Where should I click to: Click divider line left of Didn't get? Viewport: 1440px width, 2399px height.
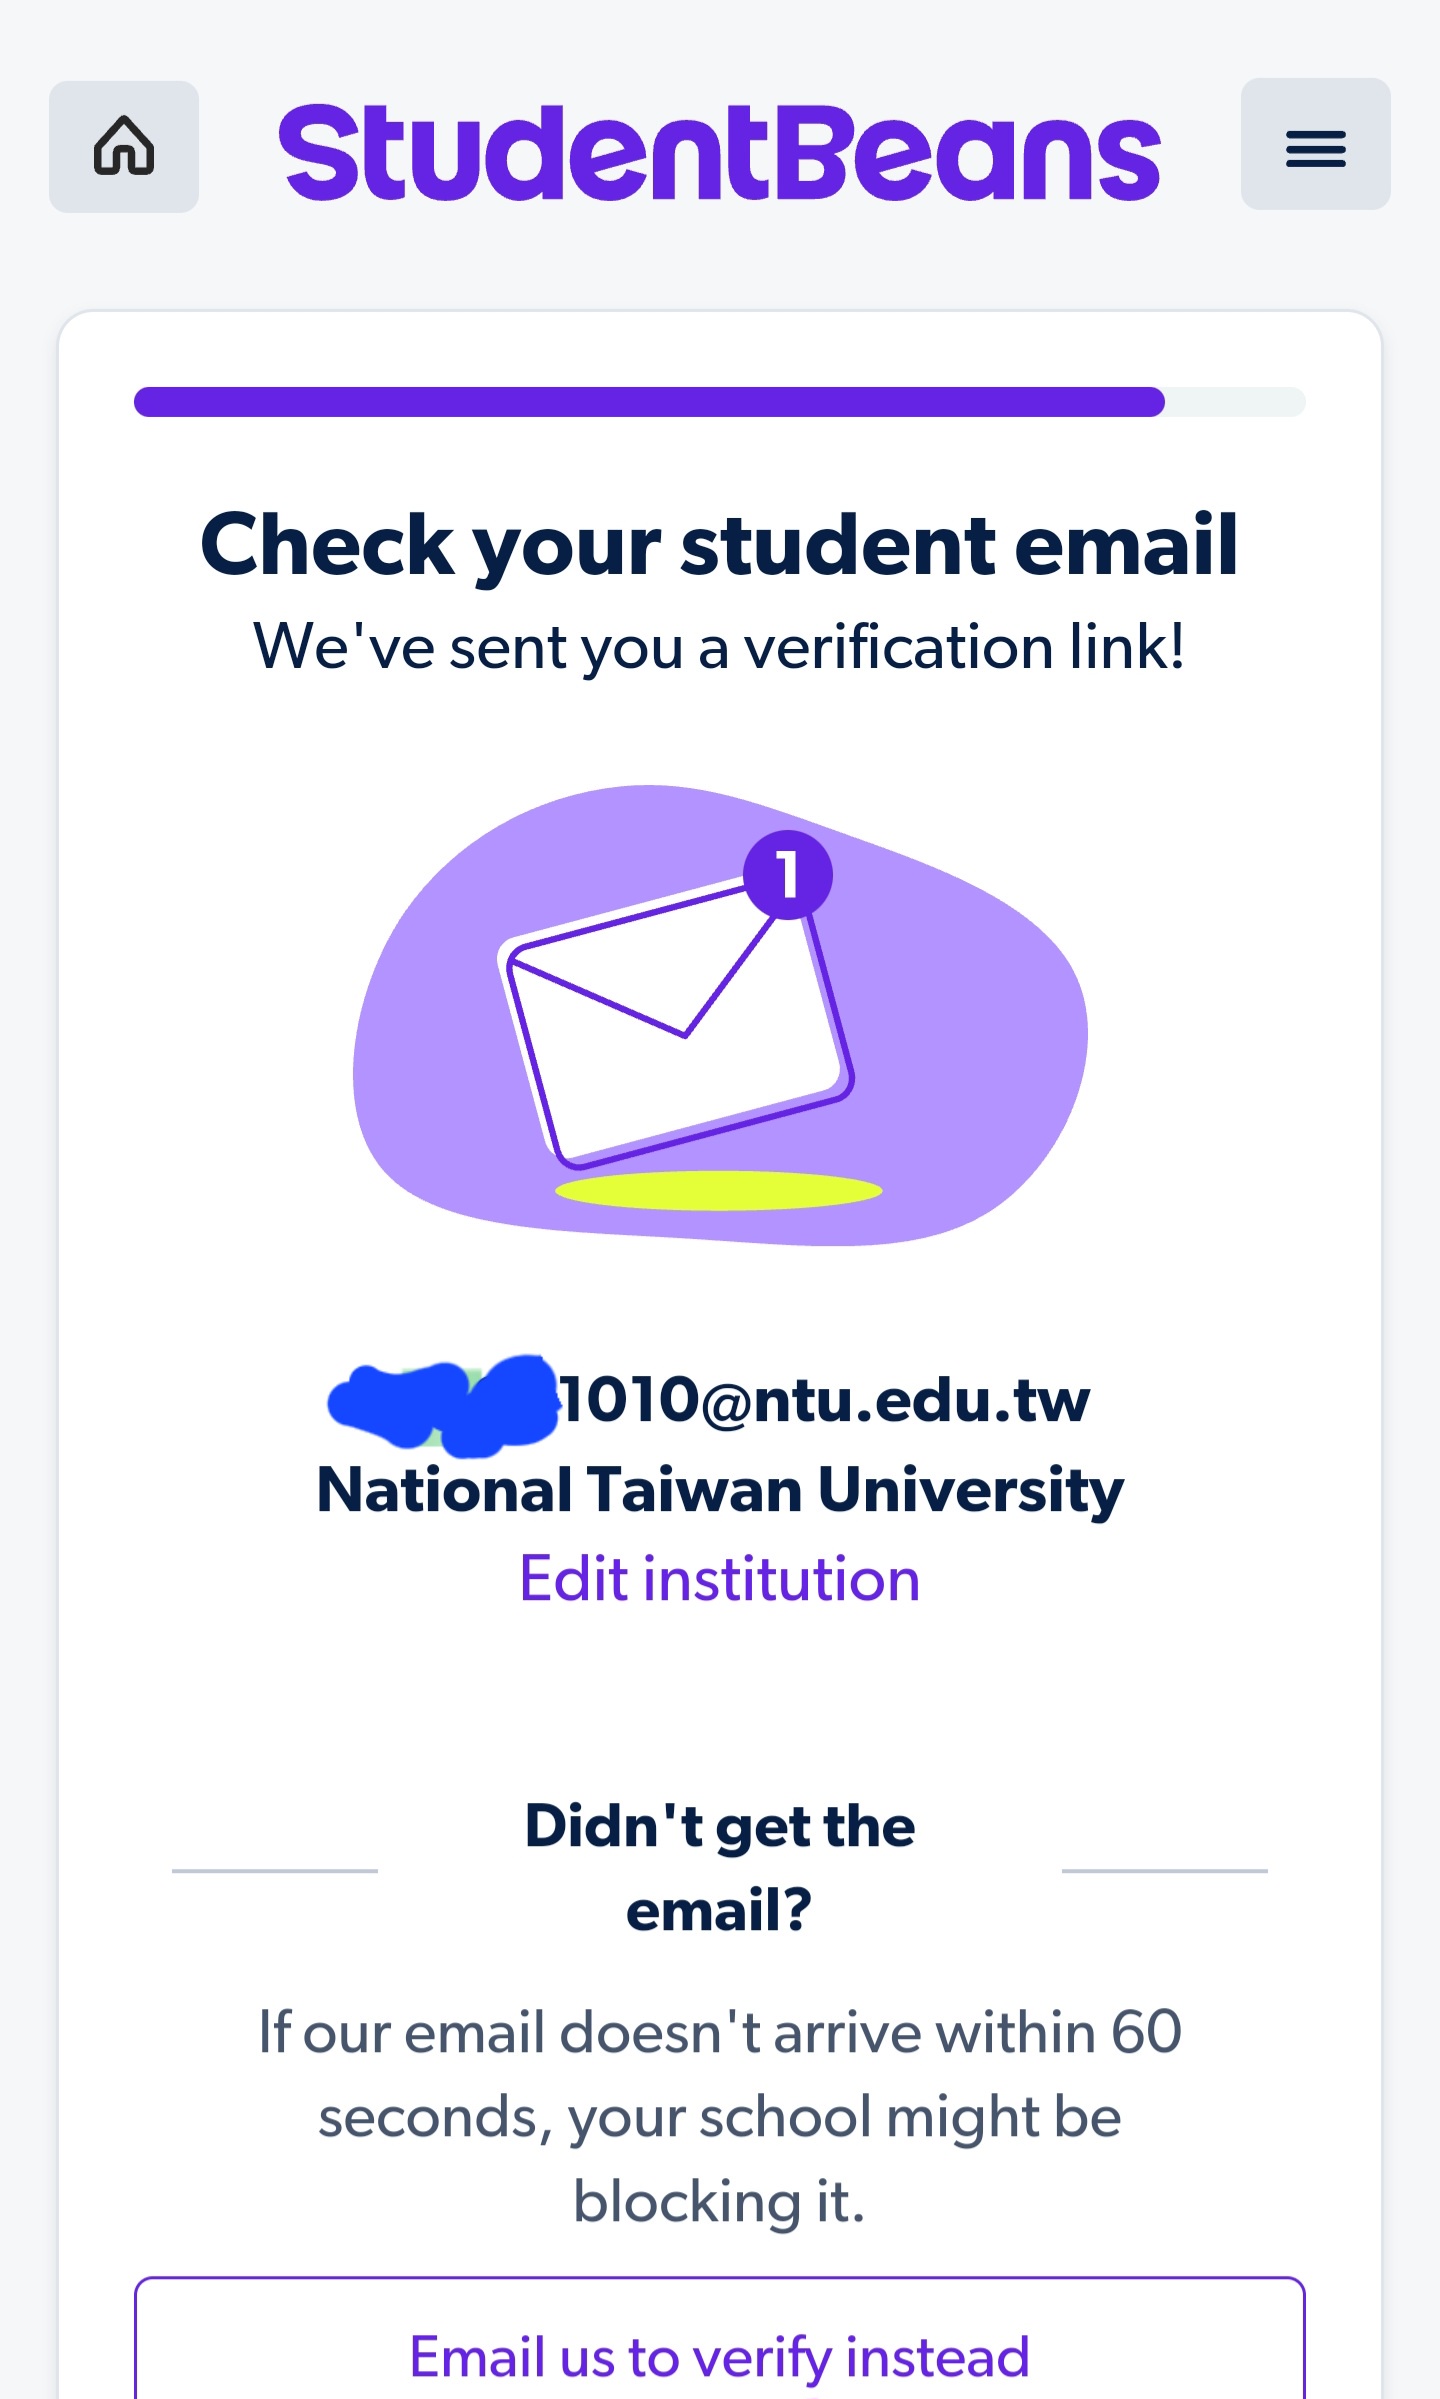(x=275, y=1870)
